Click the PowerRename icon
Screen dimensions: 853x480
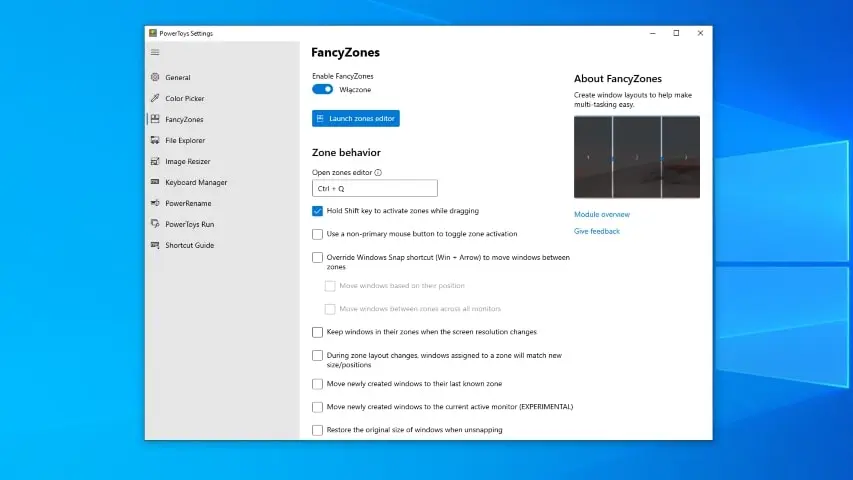pos(155,203)
